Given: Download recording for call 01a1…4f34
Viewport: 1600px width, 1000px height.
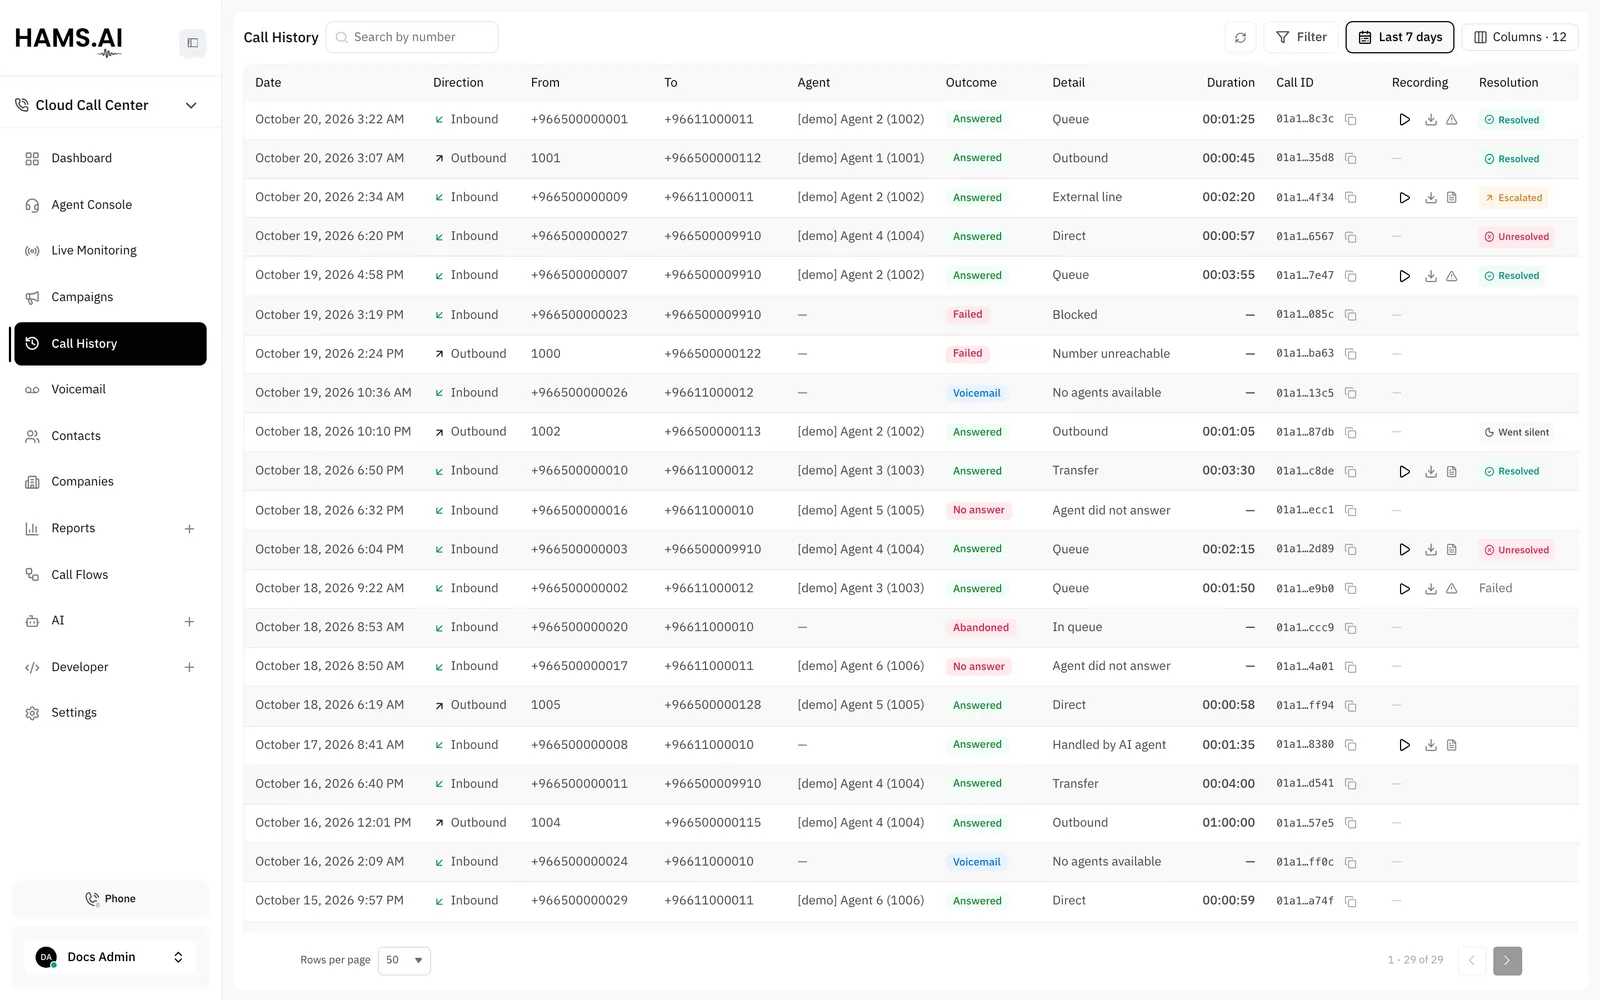Looking at the screenshot, I should pos(1431,198).
